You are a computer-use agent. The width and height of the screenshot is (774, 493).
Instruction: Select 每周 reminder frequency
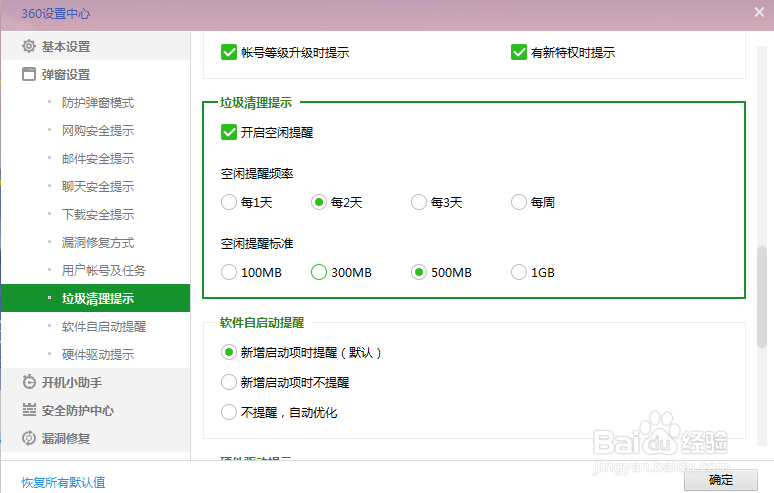point(519,202)
